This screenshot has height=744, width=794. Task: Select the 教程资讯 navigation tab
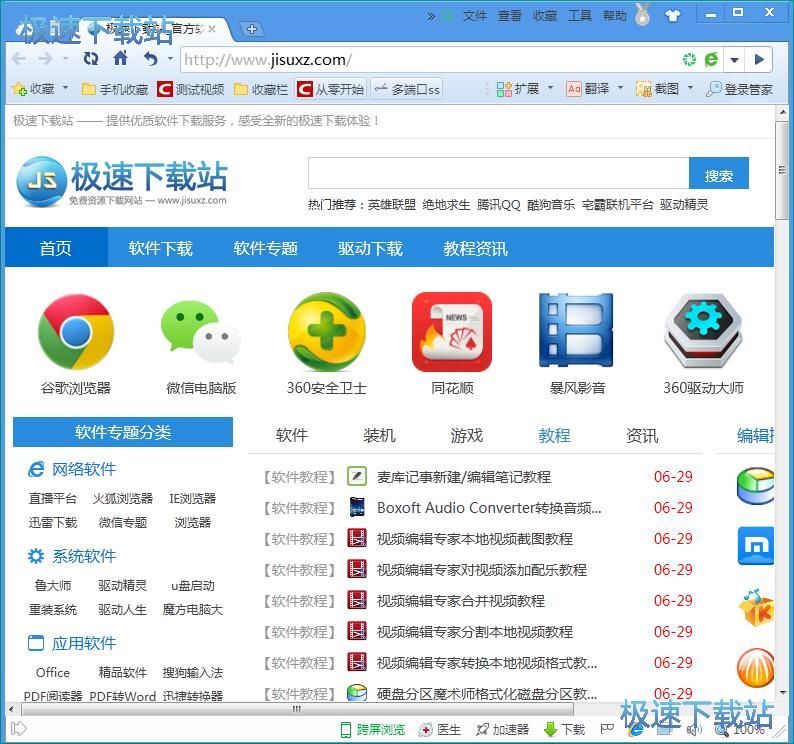click(475, 248)
